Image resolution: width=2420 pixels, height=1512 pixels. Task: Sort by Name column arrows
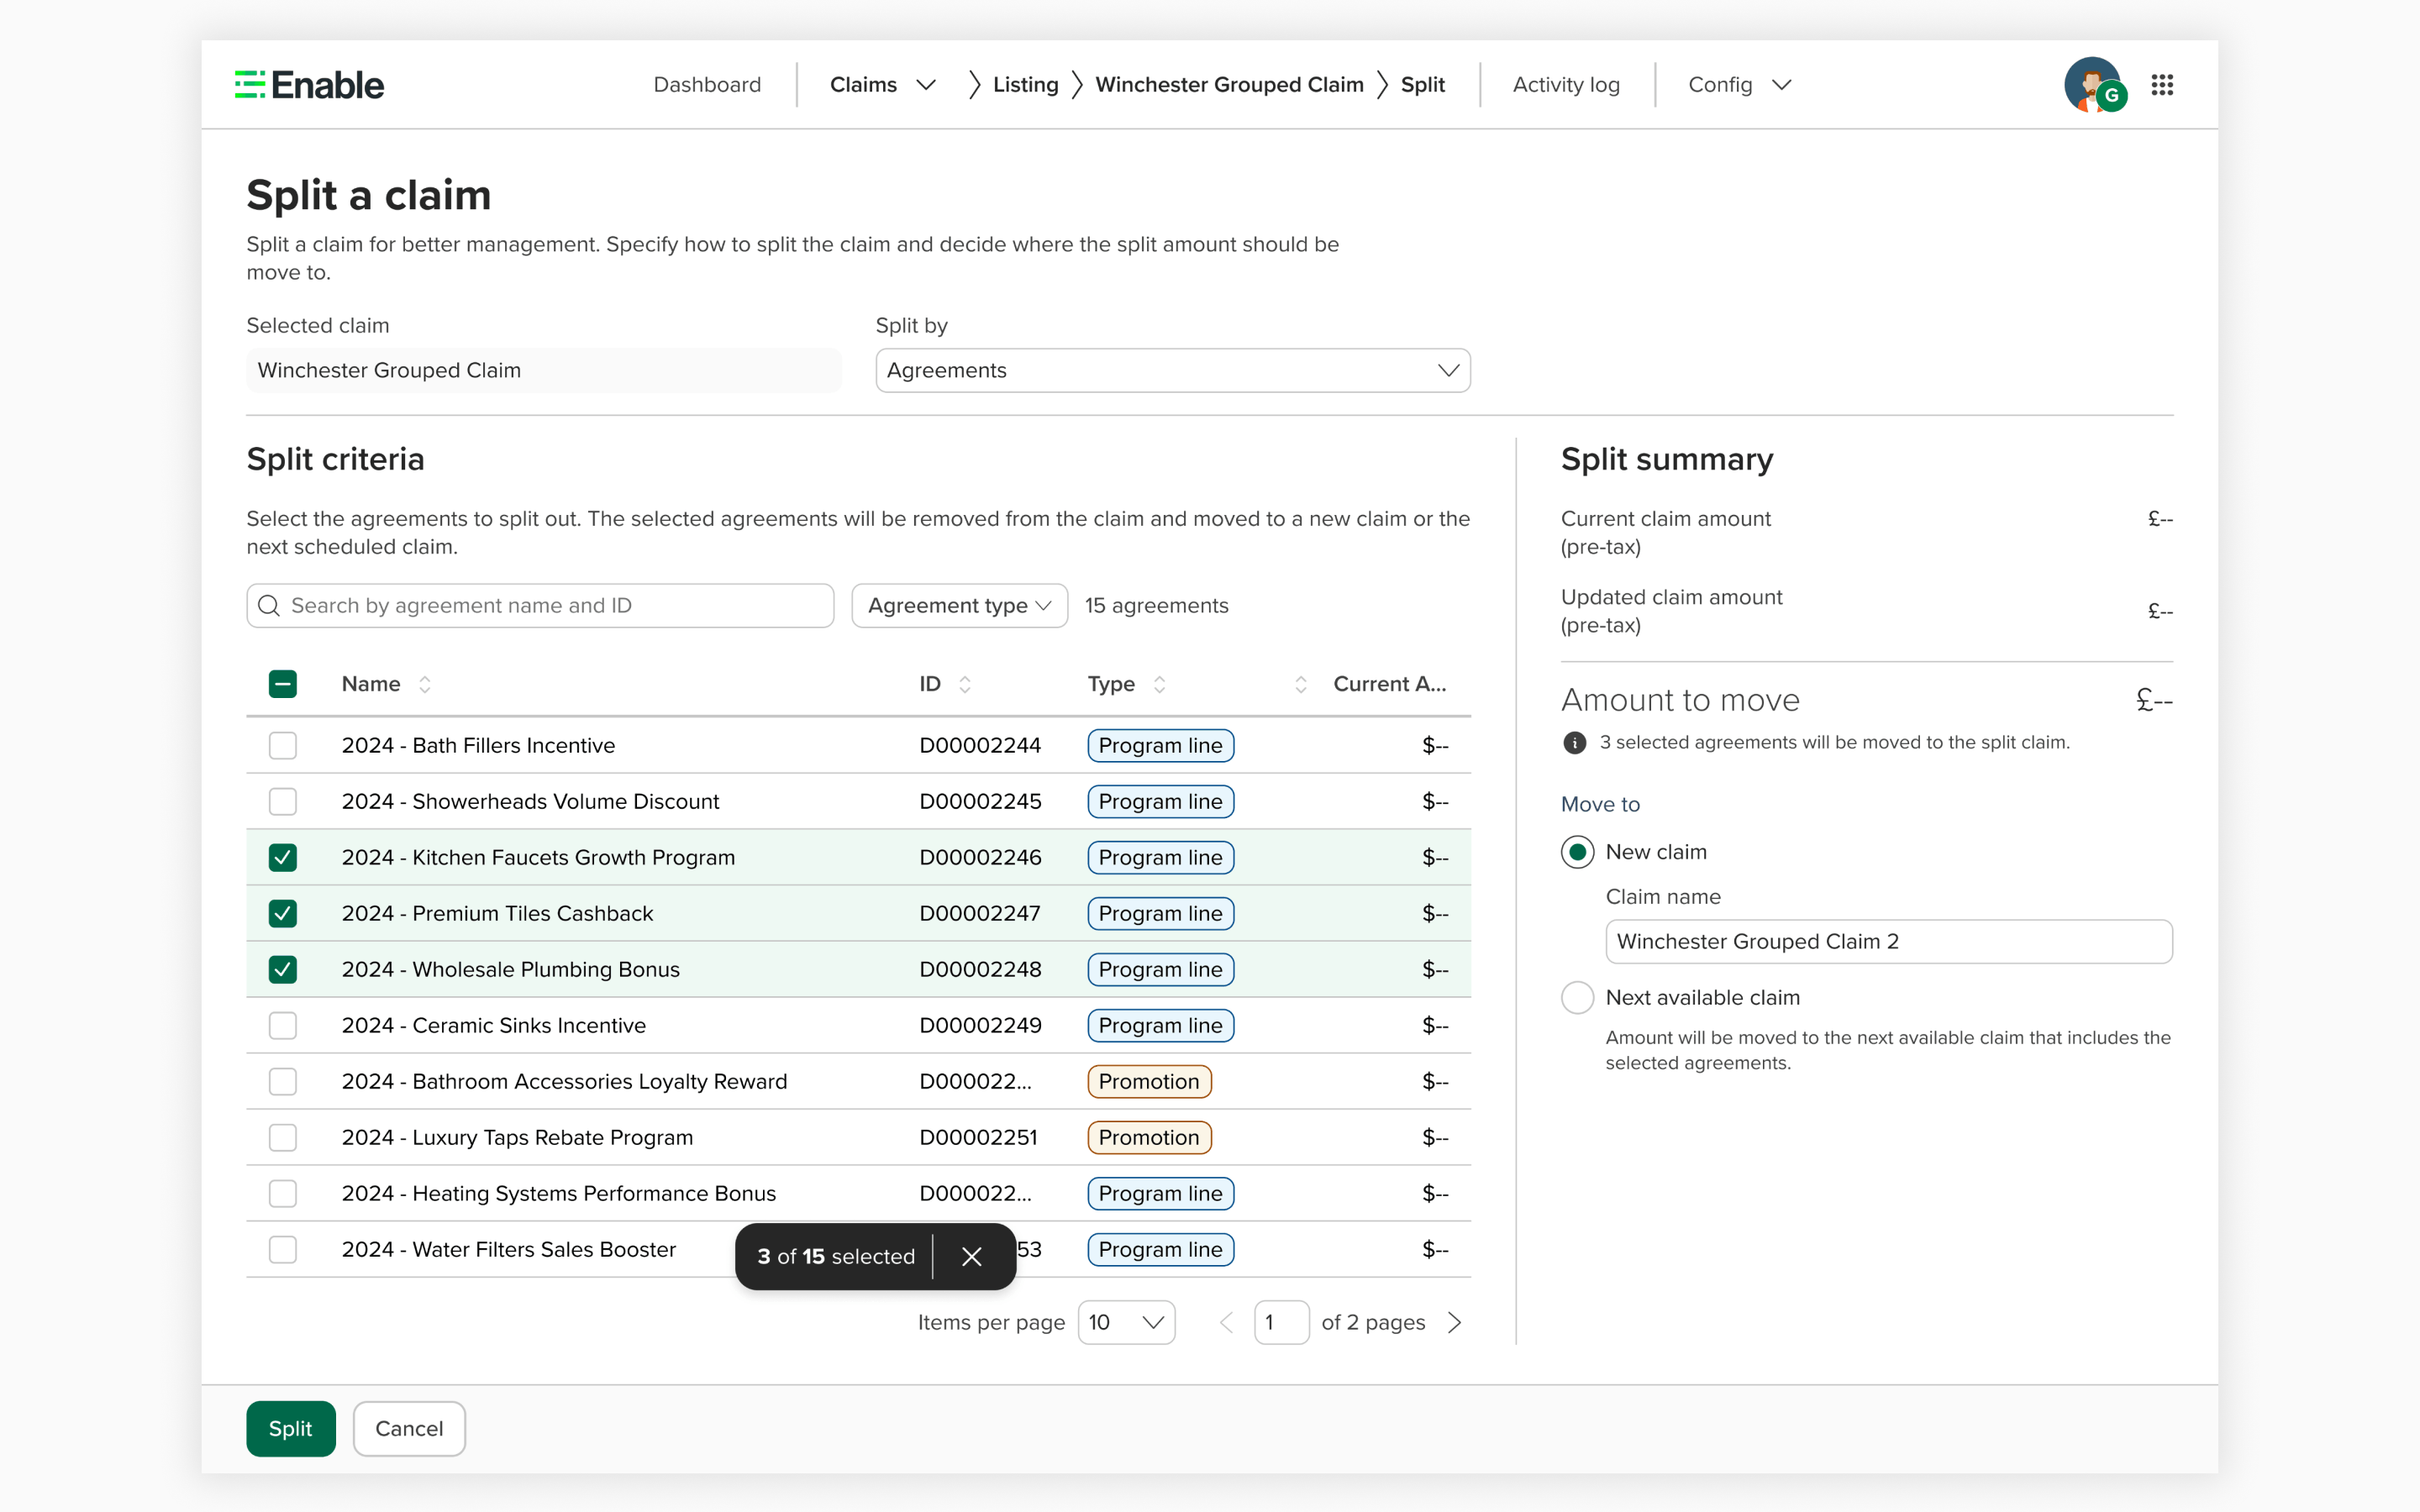point(425,684)
